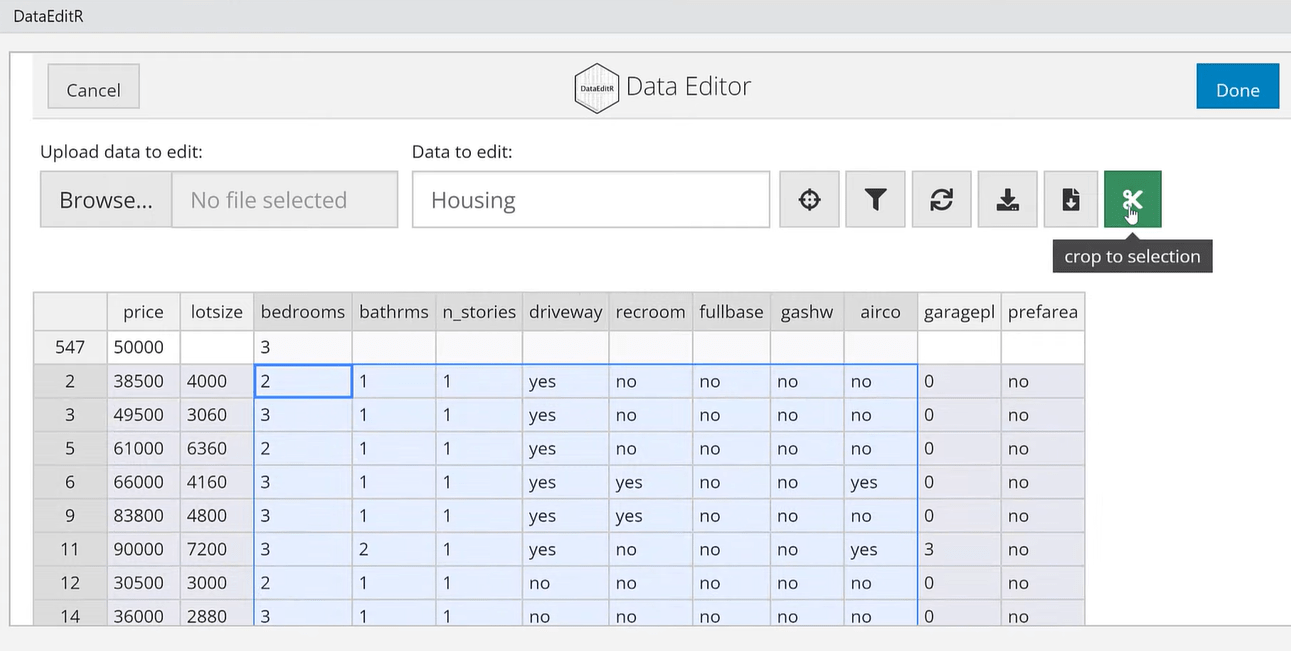The image size is (1291, 651).
Task: Select the bathrms column header
Action: point(394,312)
